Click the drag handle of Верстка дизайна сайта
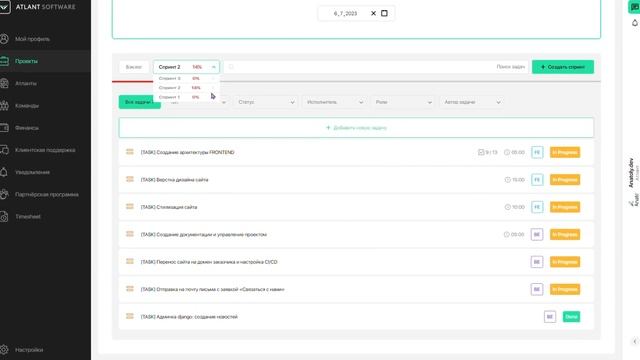640x360 pixels. click(130, 179)
